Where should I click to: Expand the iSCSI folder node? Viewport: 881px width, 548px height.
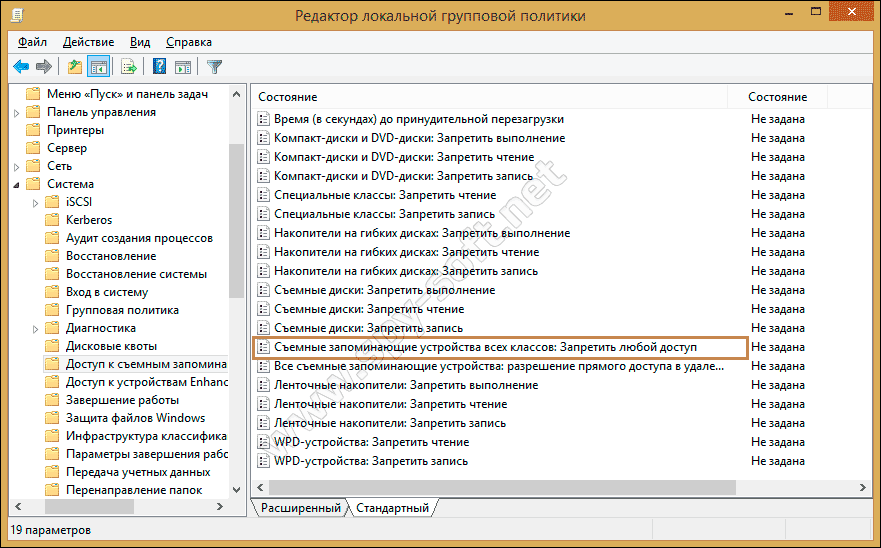pos(36,202)
